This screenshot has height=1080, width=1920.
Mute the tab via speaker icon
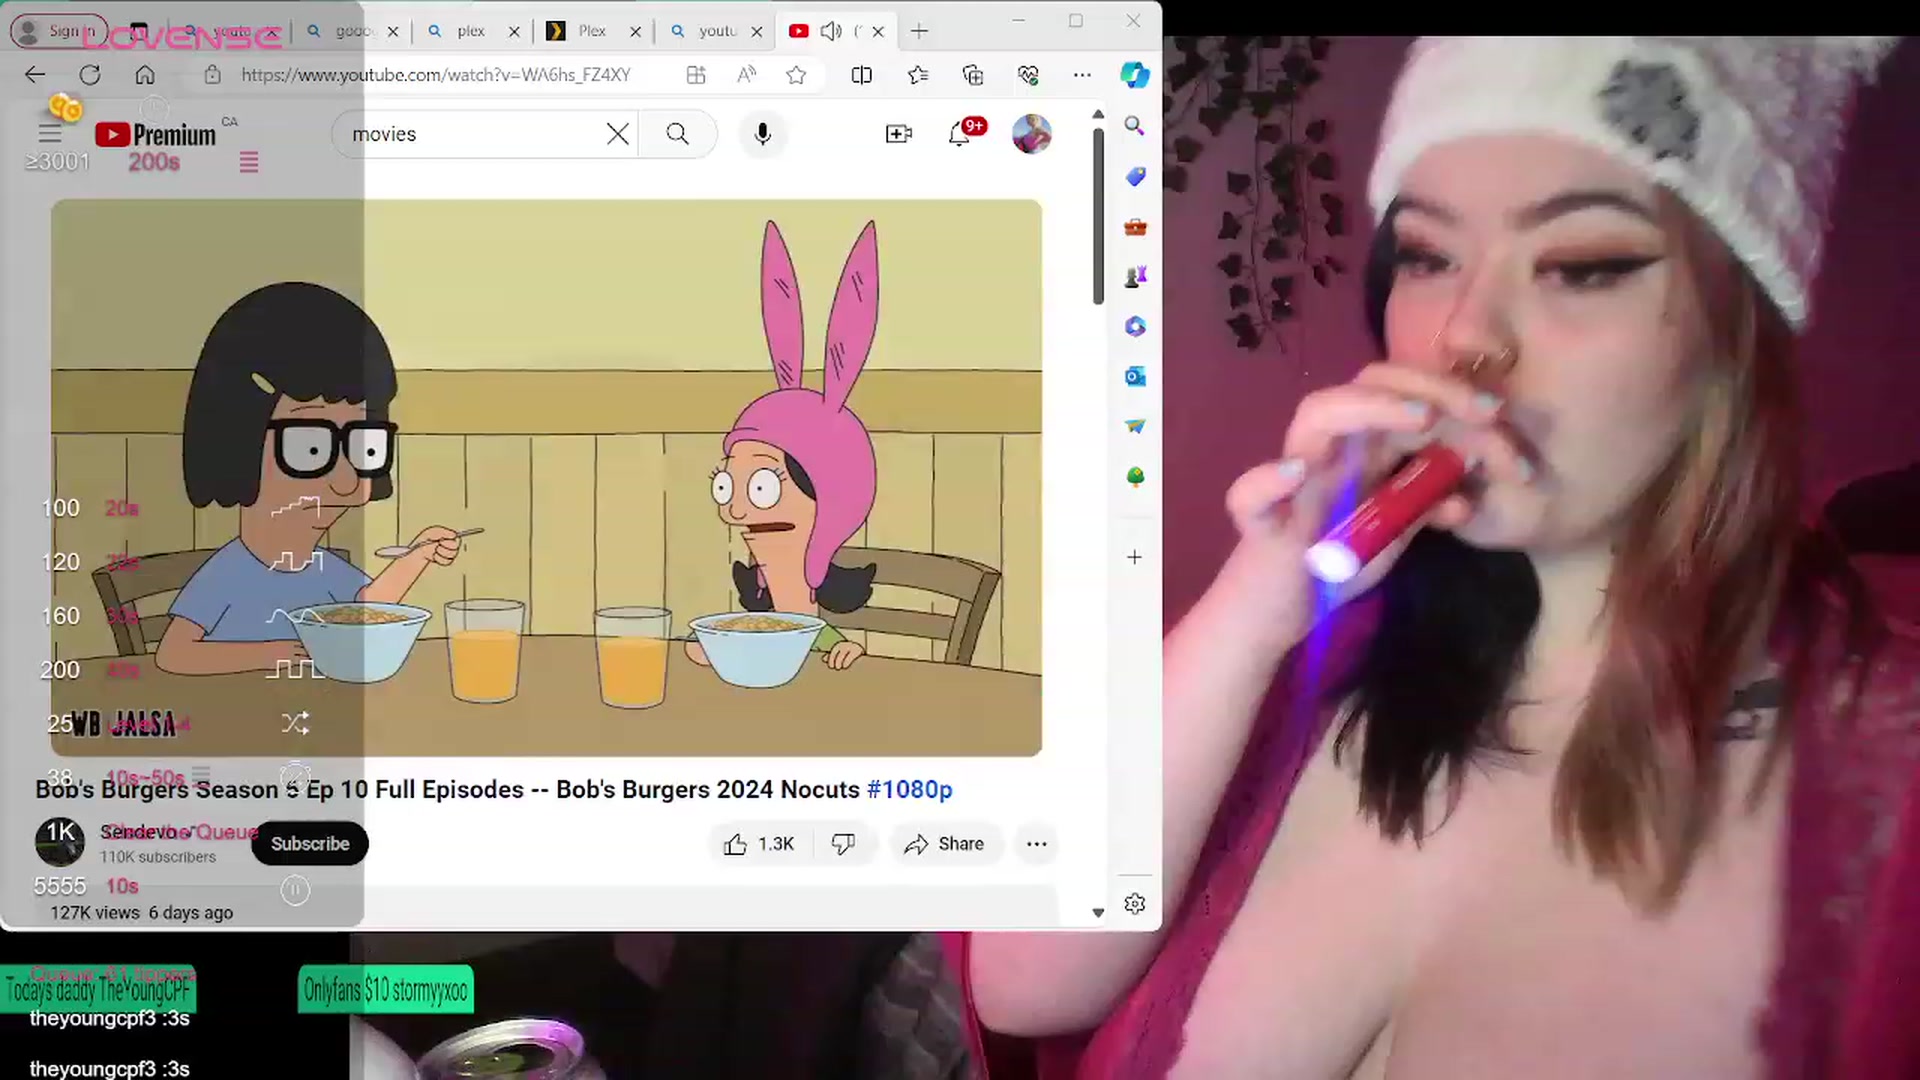click(831, 31)
